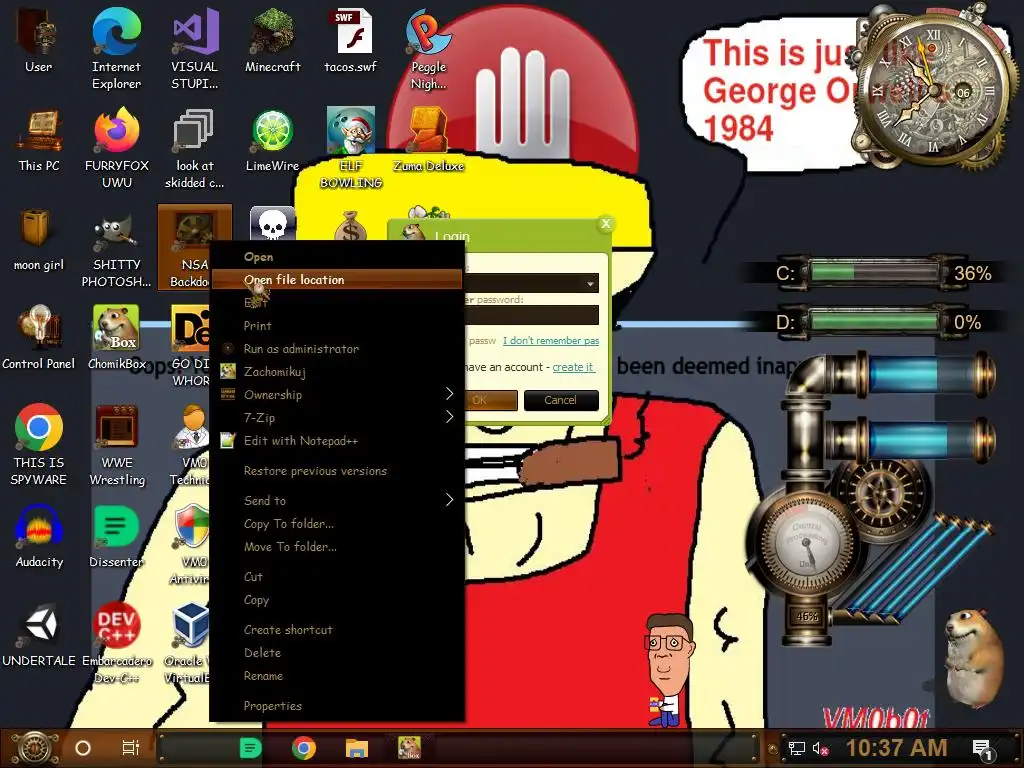The height and width of the screenshot is (768, 1024).
Task: Select Copy To folder... entry
Action: (337, 523)
